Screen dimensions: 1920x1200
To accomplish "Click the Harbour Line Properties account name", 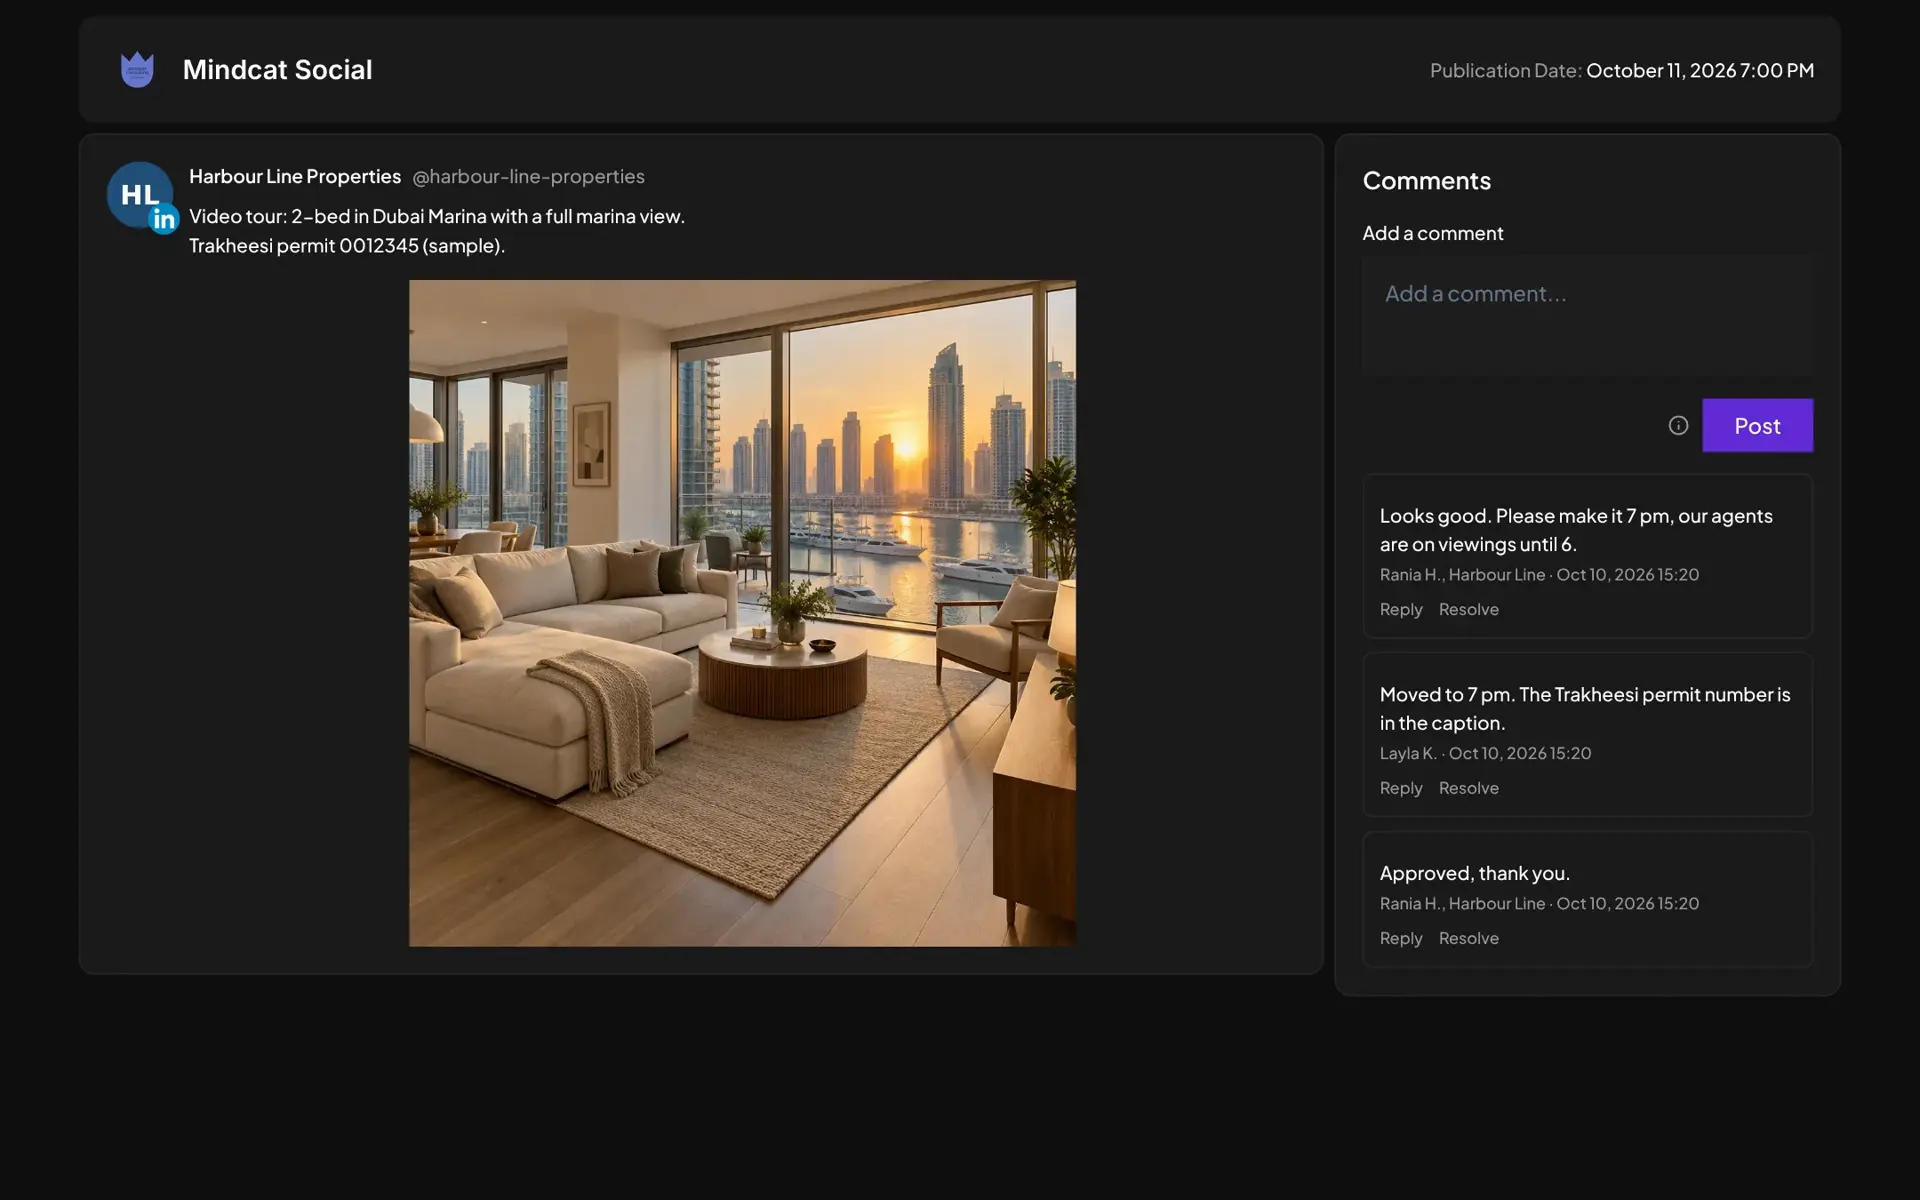I will 295,176.
